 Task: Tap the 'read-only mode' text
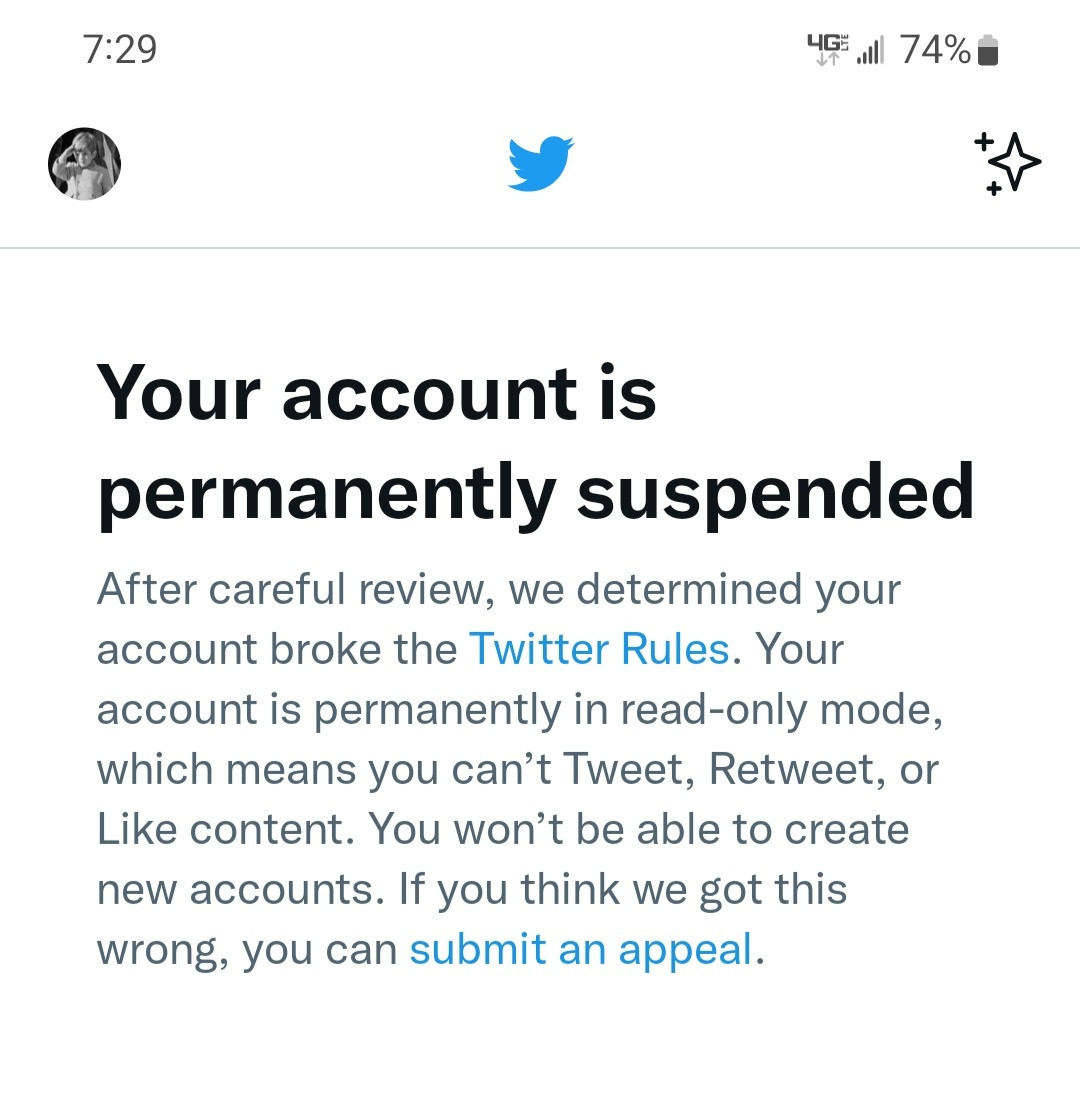point(781,709)
